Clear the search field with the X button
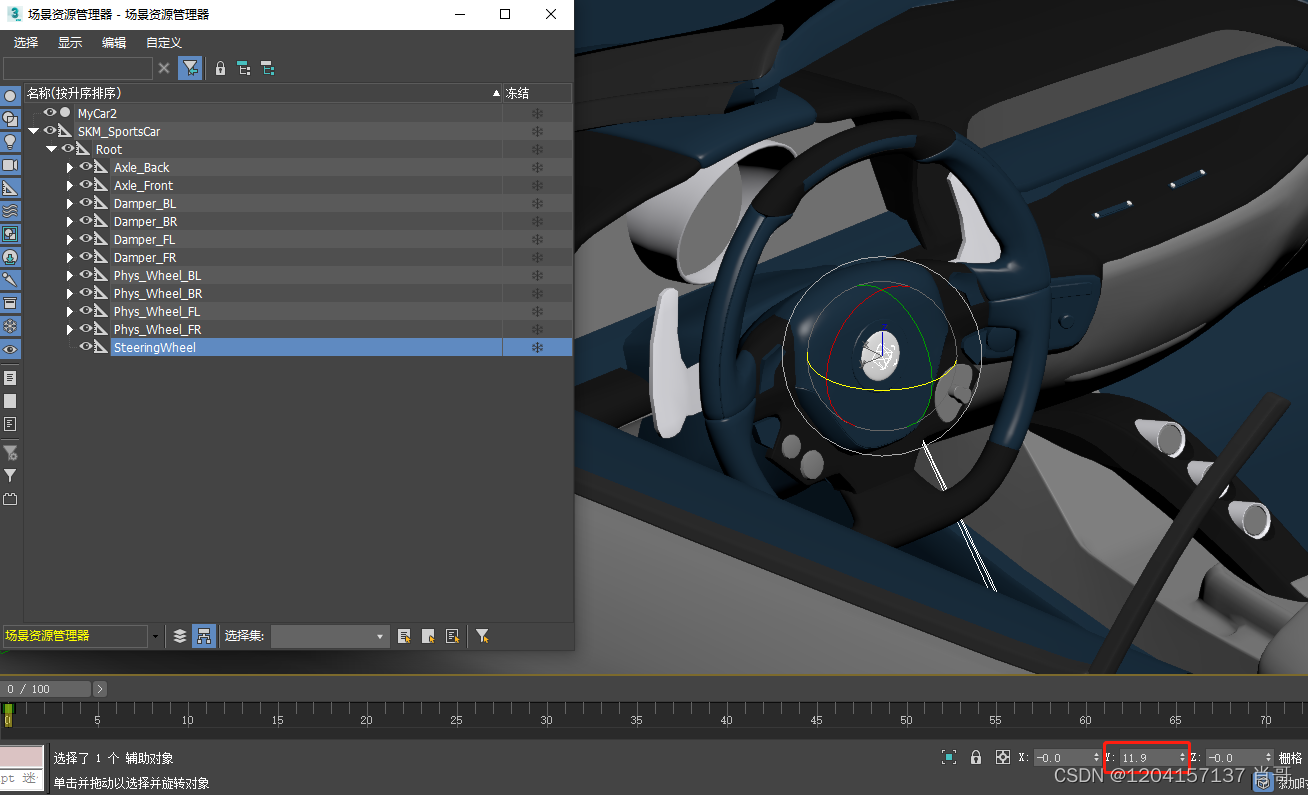 coord(164,68)
